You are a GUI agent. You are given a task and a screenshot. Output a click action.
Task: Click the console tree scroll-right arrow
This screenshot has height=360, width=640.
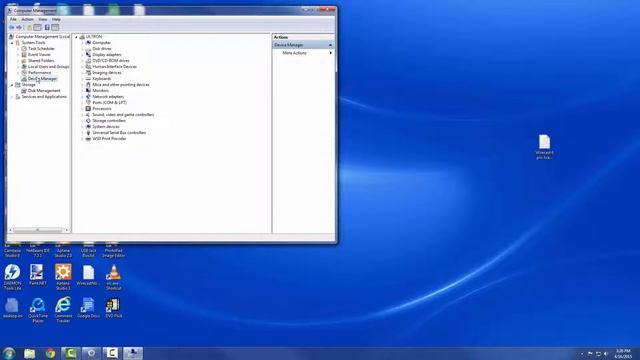coord(67,230)
